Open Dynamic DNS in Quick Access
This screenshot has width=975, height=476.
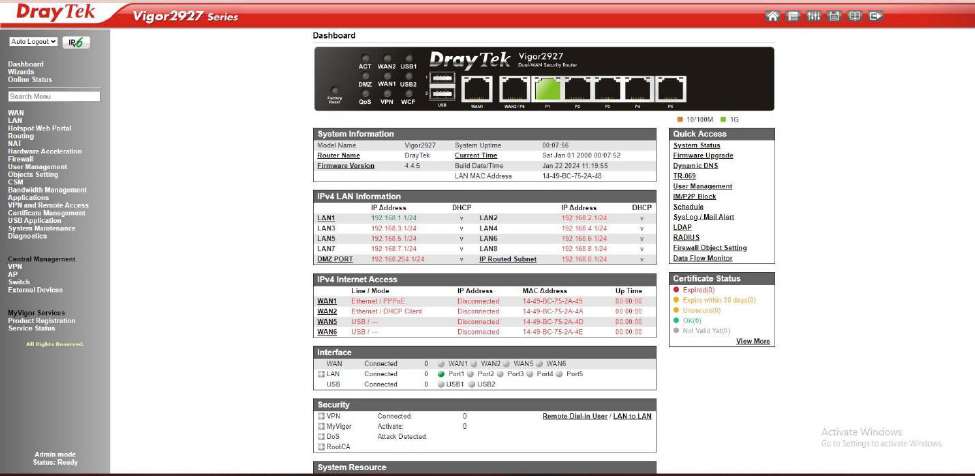click(695, 166)
